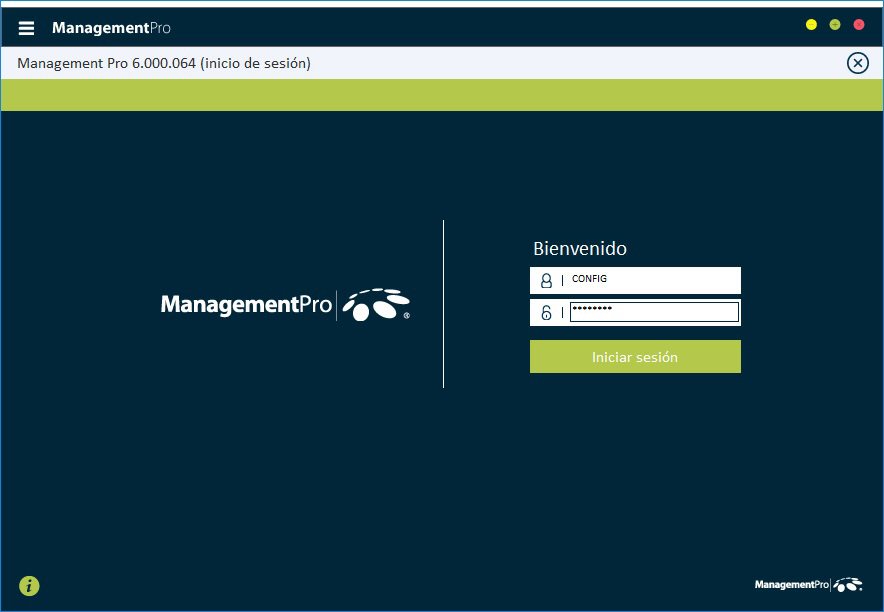
Task: Click the ManagementPro title in header
Action: [x=111, y=28]
